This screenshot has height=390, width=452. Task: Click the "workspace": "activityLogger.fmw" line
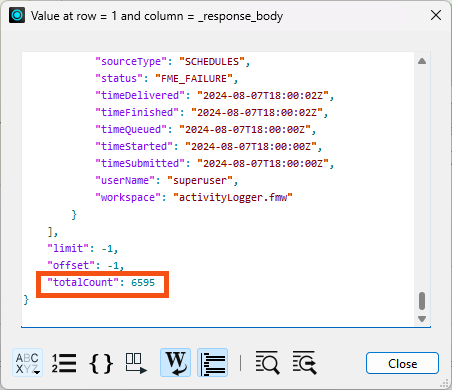click(x=194, y=198)
